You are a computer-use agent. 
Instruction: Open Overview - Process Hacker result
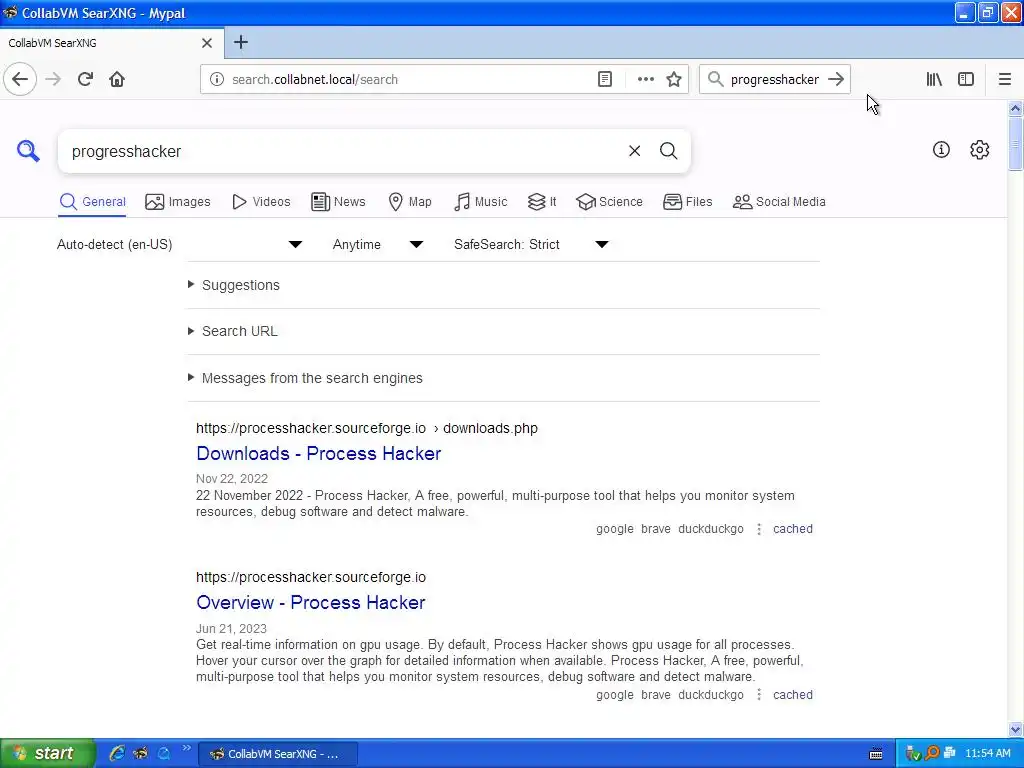tap(311, 602)
